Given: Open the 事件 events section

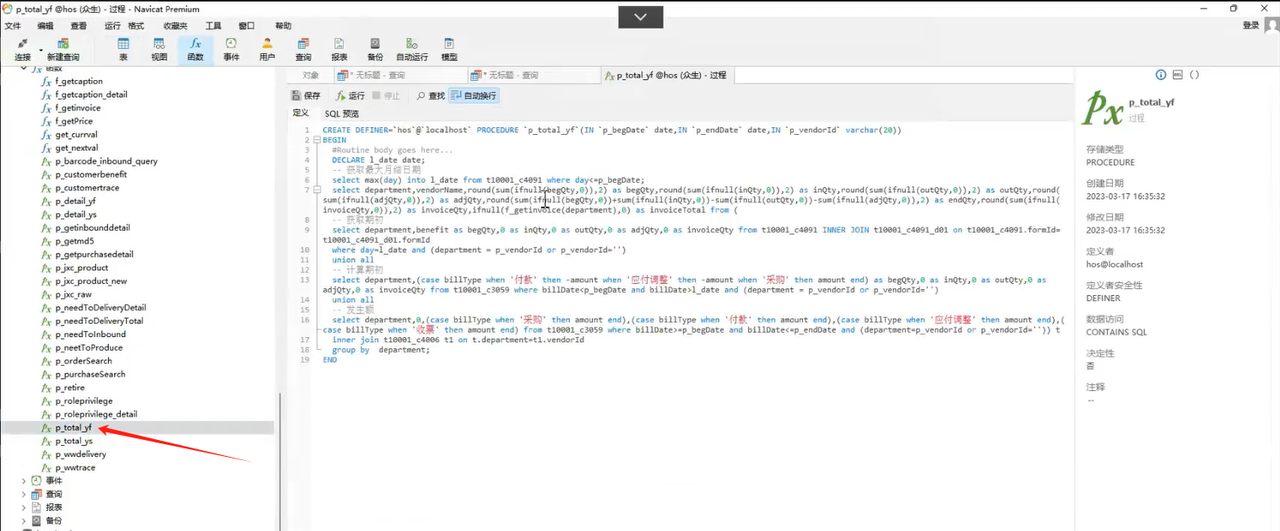Looking at the screenshot, I should point(231,49).
